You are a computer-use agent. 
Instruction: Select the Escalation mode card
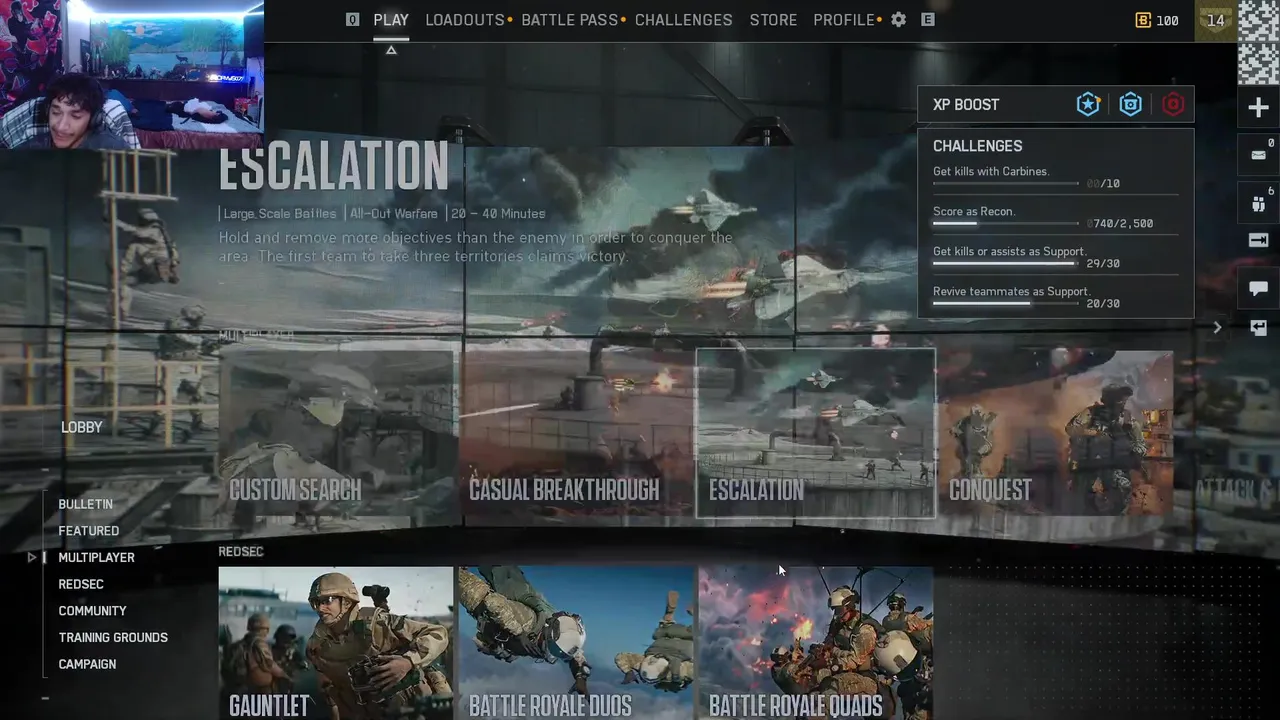pos(816,433)
